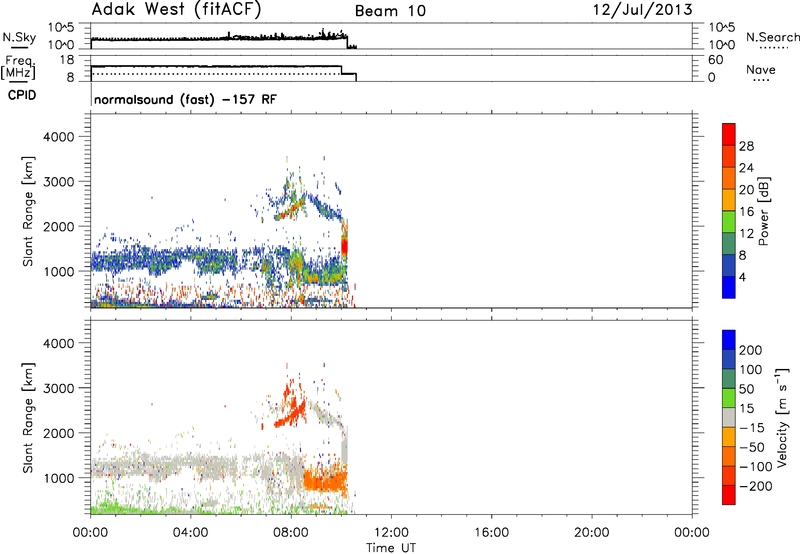
Task: Click the 20:00 time tick label
Action: [592, 533]
